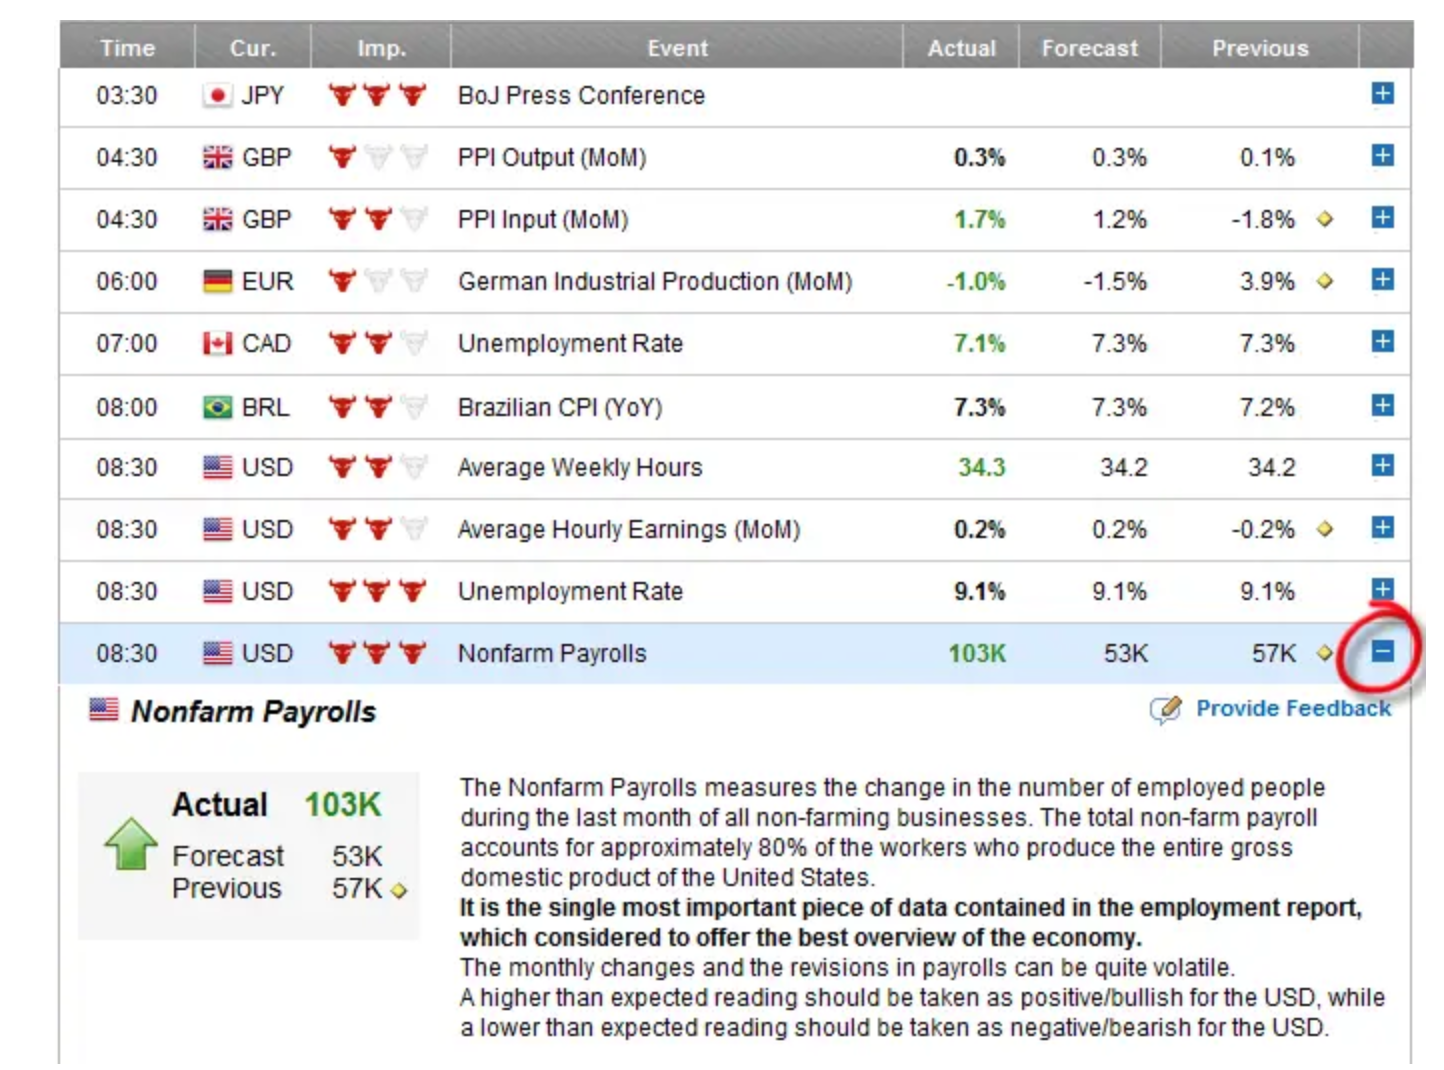Click the Forecast column header

point(1089,48)
